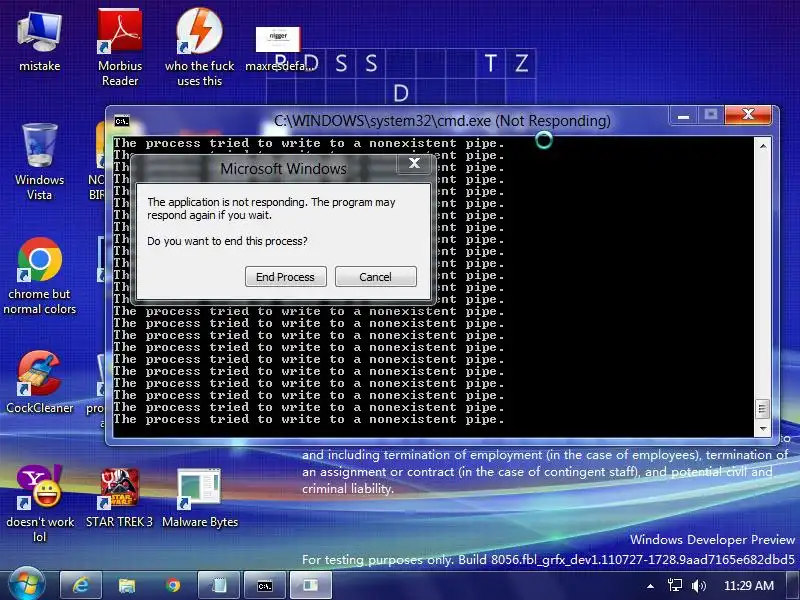This screenshot has width=800, height=600.
Task: Open the Malware Bytes desktop icon
Action: coord(199,497)
